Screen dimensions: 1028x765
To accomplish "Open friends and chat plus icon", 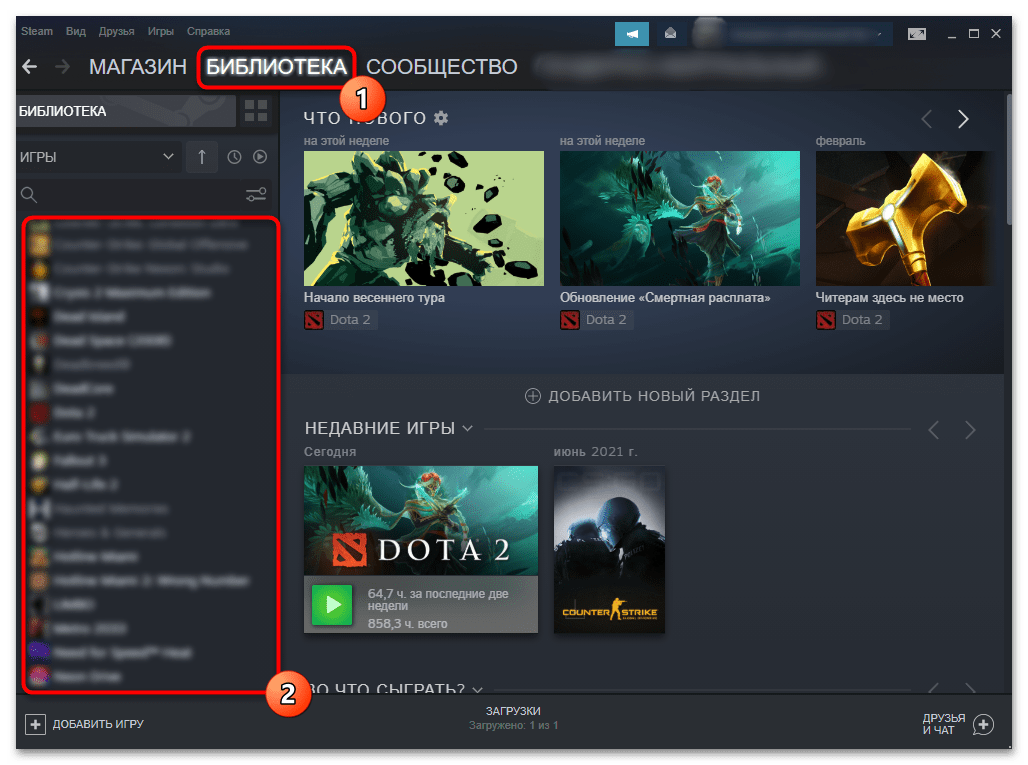I will tap(983, 724).
